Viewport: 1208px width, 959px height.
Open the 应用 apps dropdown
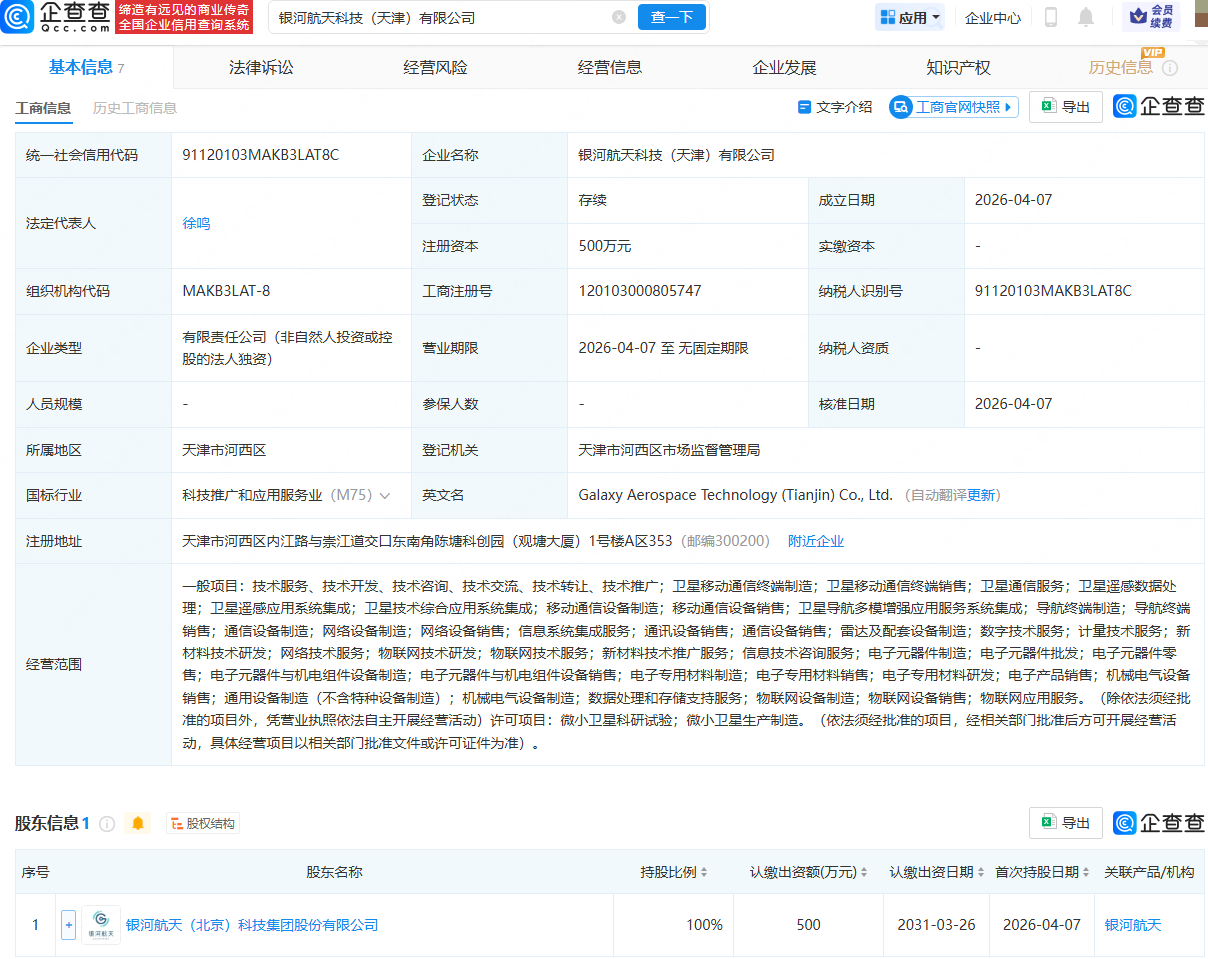(909, 17)
